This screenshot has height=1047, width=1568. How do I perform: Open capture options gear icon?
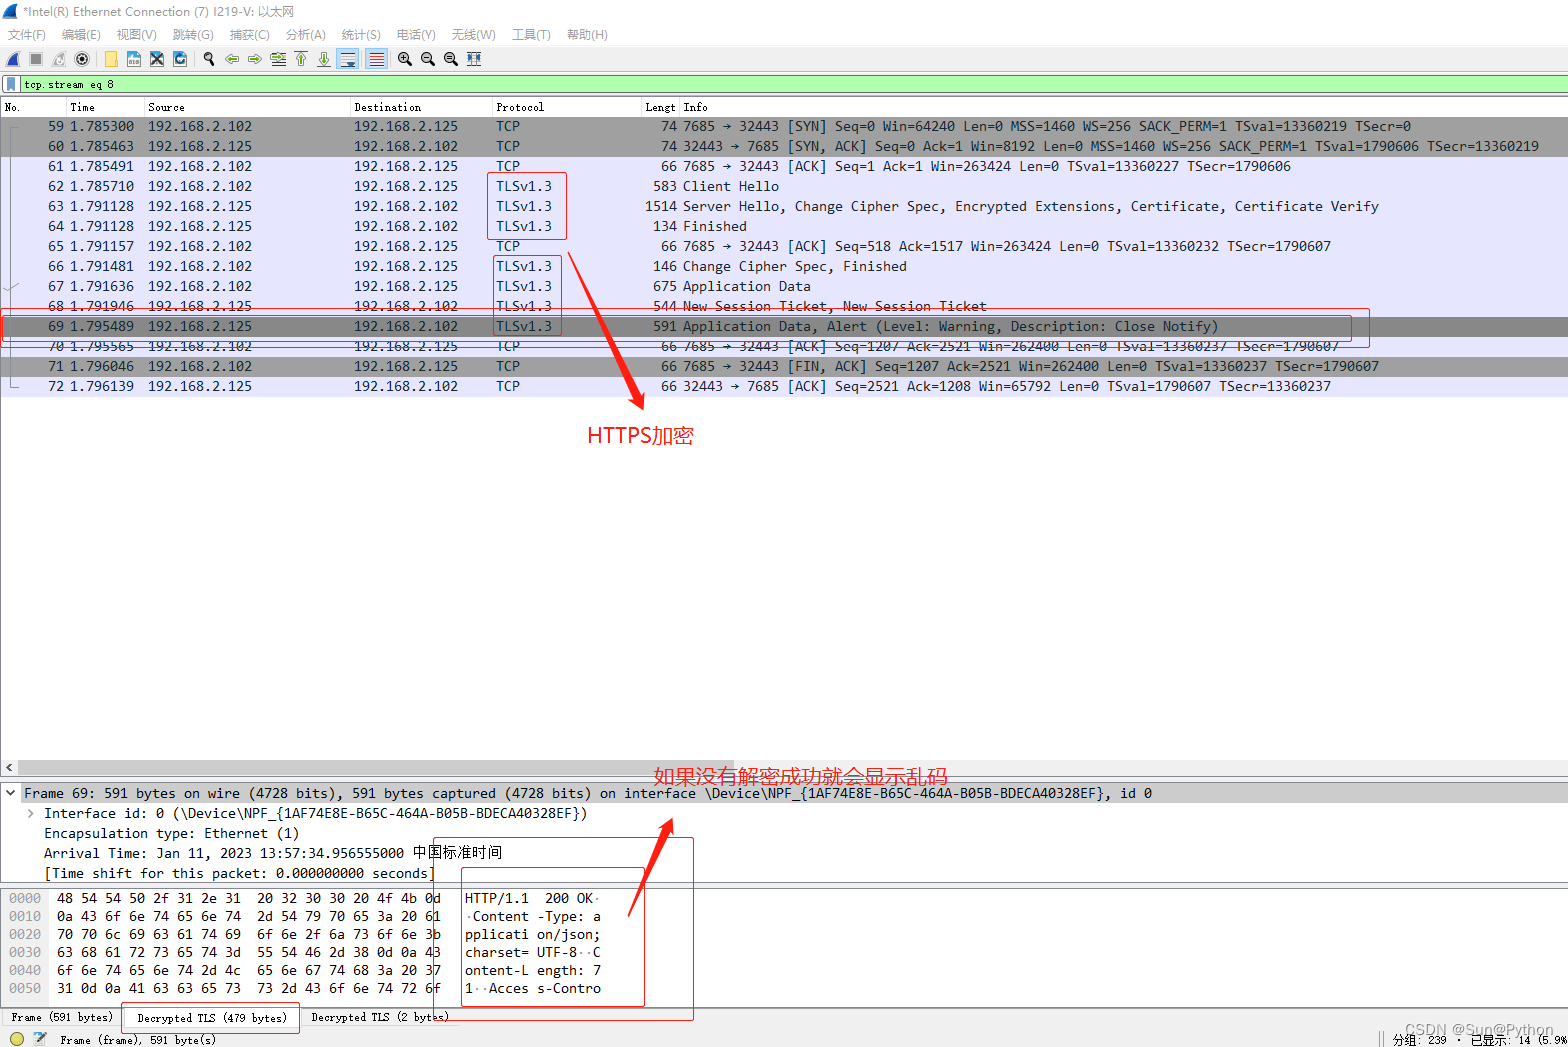pyautogui.click(x=82, y=59)
